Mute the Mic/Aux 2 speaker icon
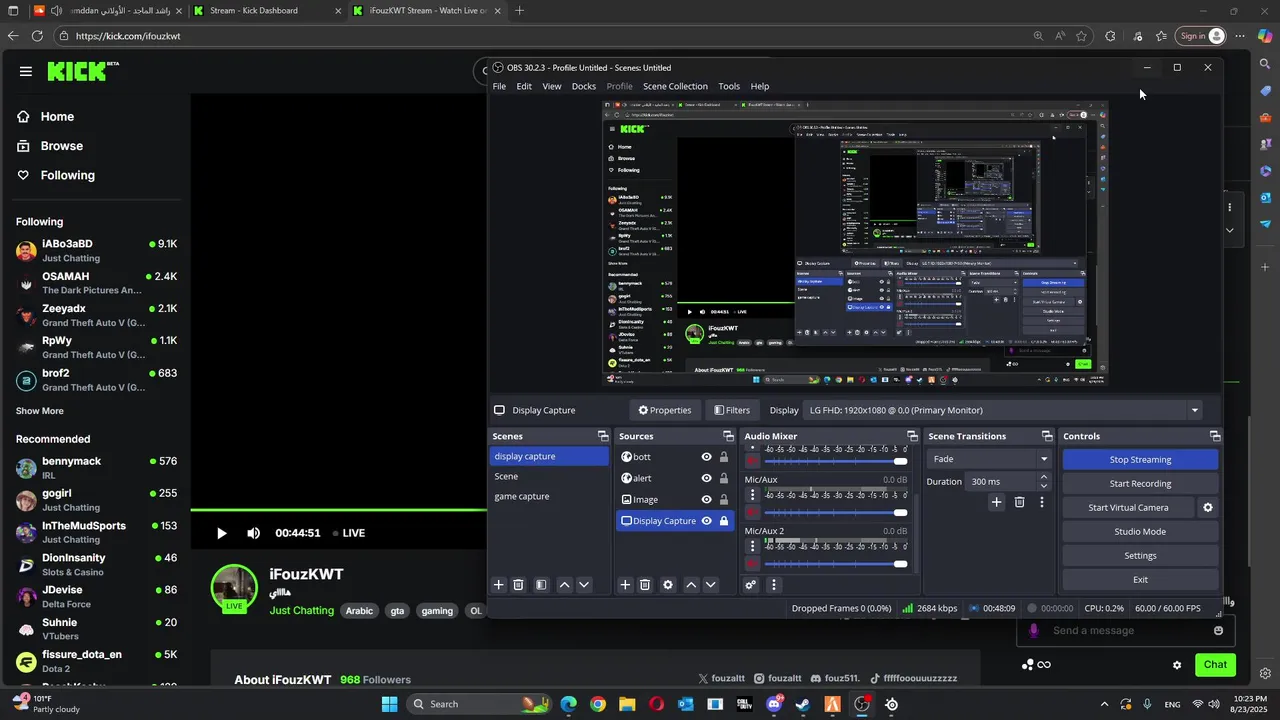 click(753, 564)
